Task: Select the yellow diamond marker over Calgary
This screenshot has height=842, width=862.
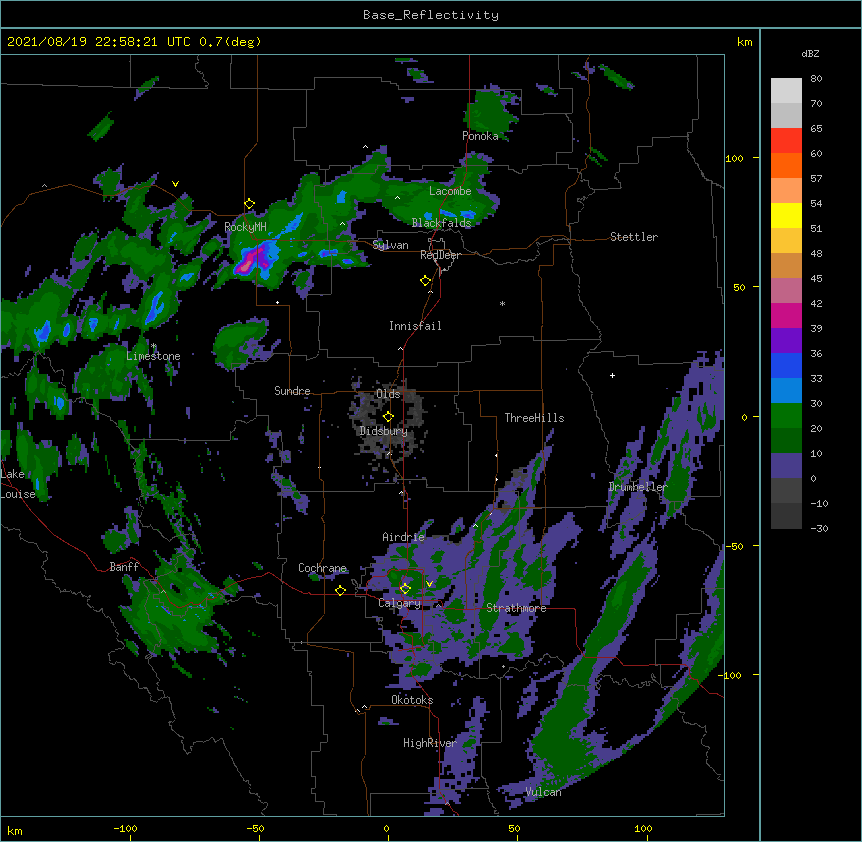Action: (405, 589)
